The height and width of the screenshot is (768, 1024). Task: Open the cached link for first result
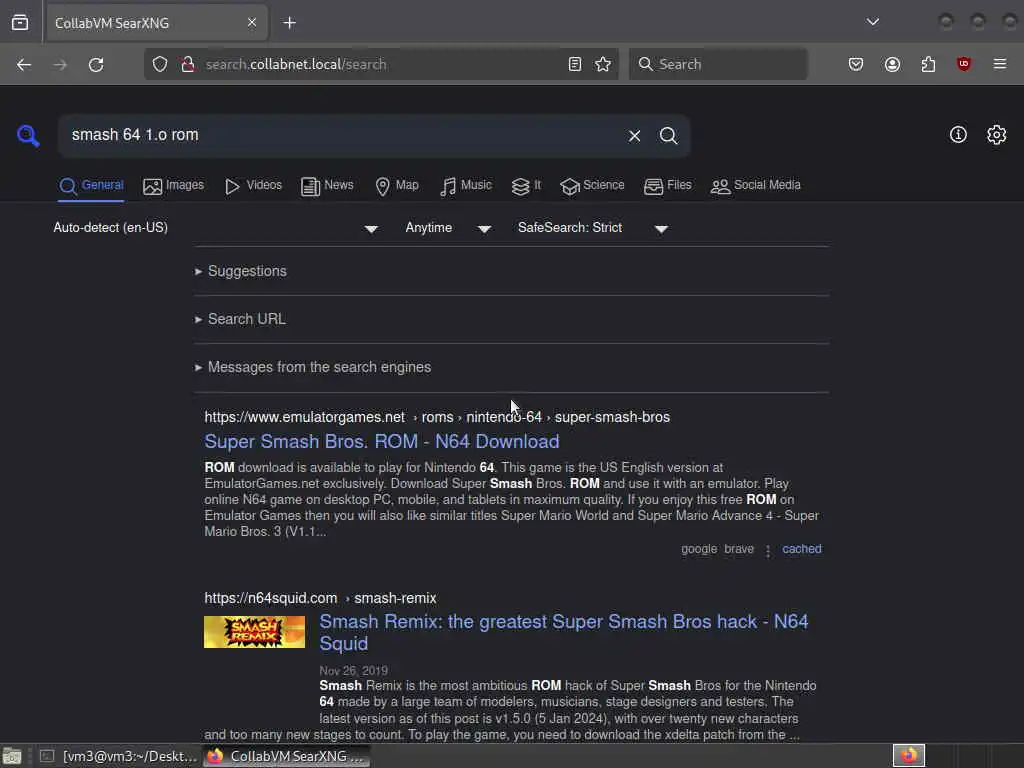pos(802,549)
